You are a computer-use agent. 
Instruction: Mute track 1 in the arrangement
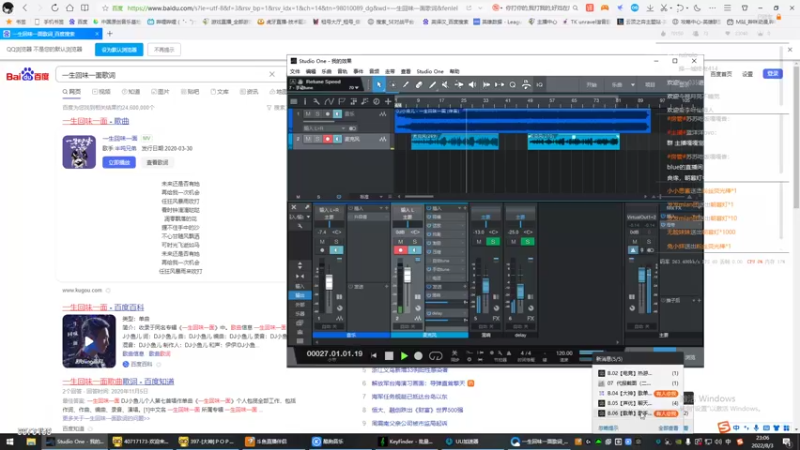[x=308, y=114]
